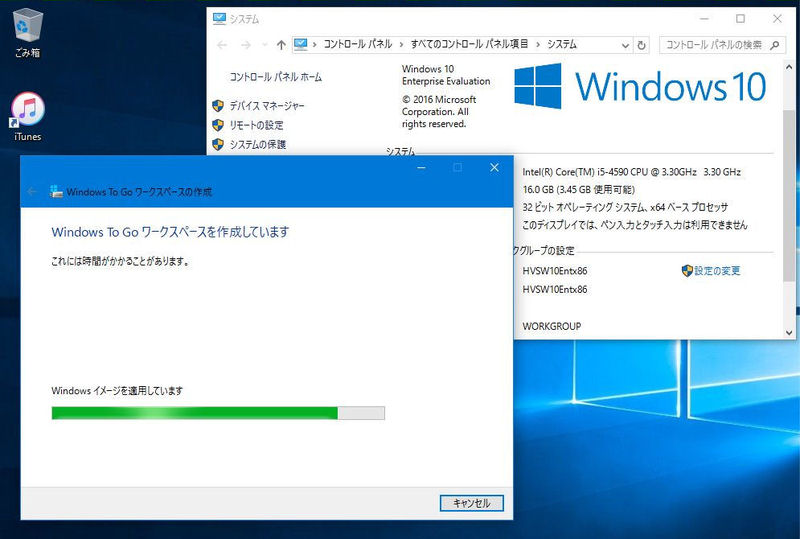This screenshot has height=539, width=800.
Task: Go forward in System control panel window
Action: click(246, 45)
